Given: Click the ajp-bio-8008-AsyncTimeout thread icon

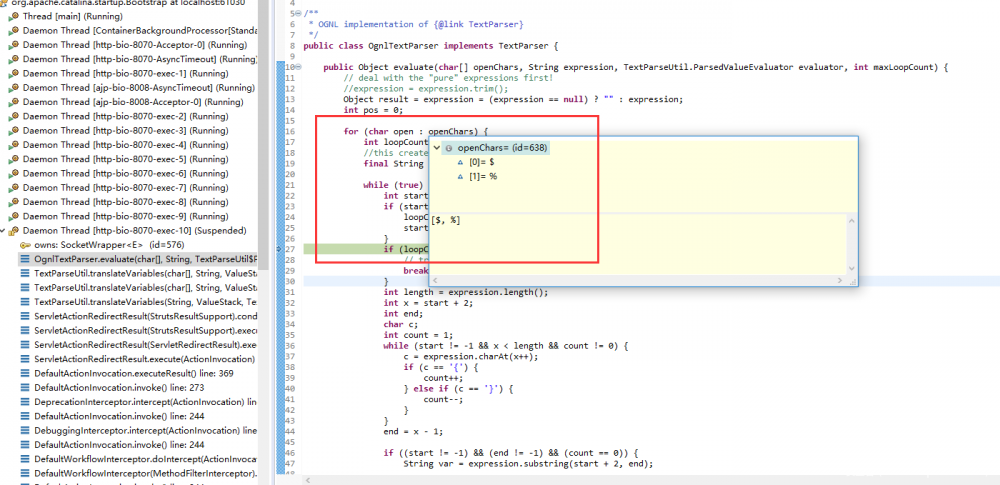Looking at the screenshot, I should [x=14, y=88].
